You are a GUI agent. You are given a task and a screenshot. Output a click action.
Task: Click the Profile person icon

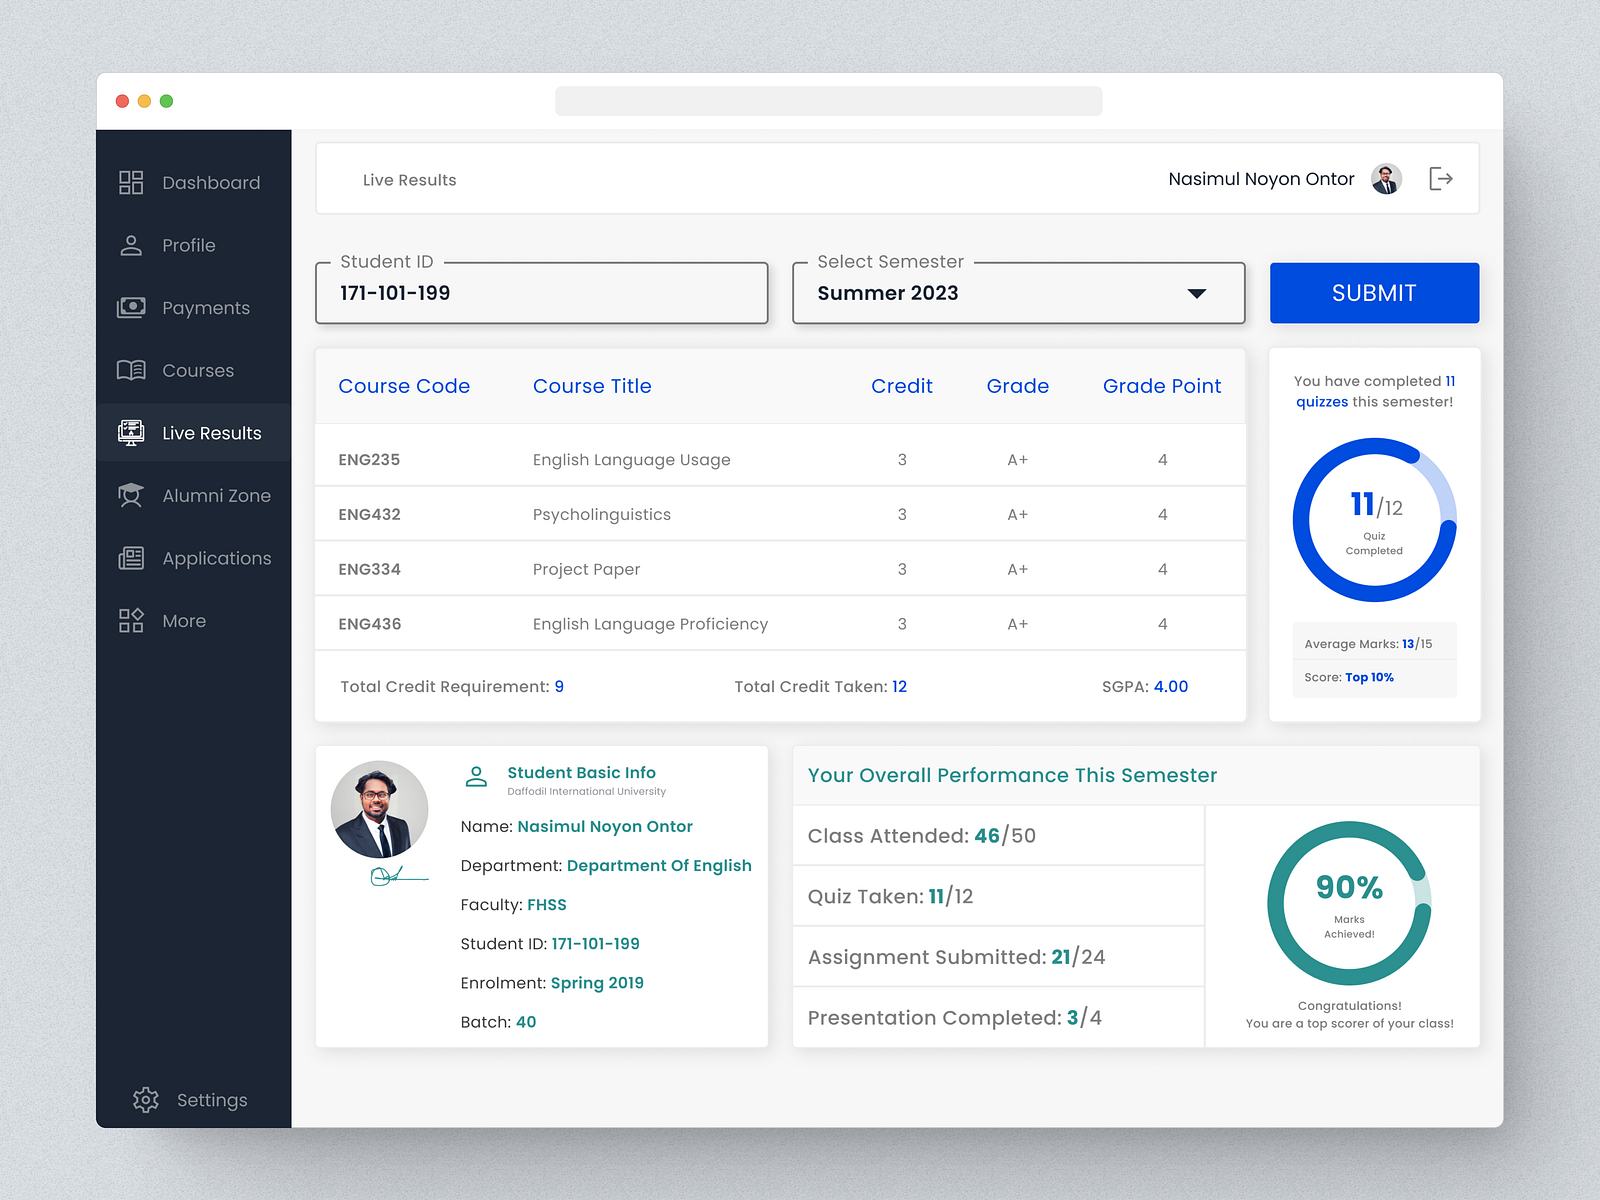(x=131, y=245)
